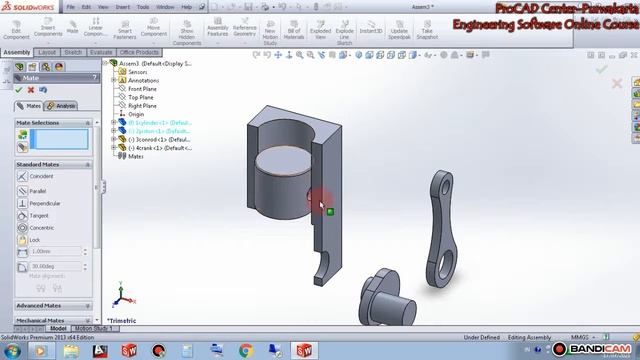Image resolution: width=640 pixels, height=360 pixels.
Task: Open the FeatureManager design tree tab icon
Action: coord(19,67)
